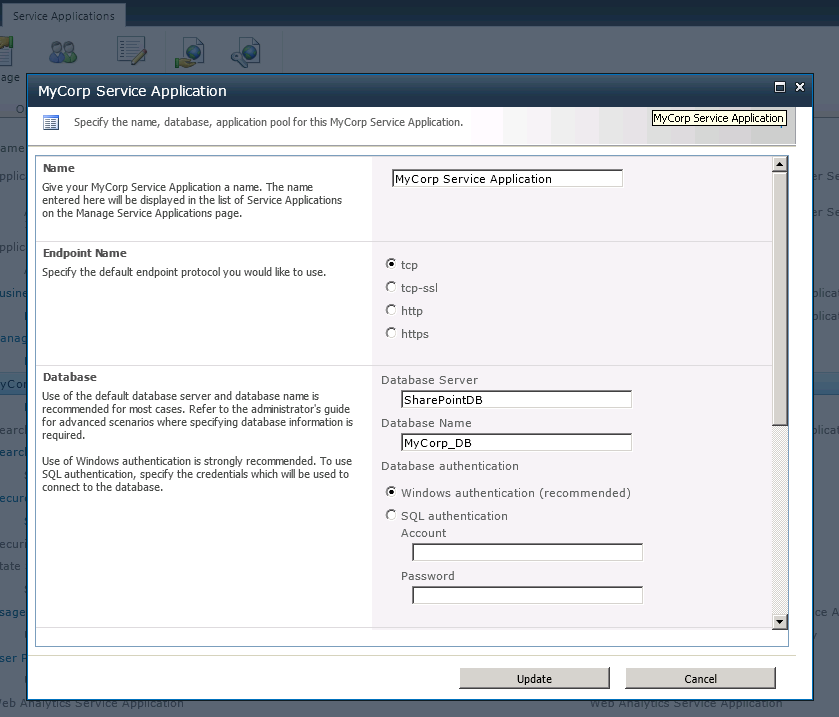Focus the Password input field
The height and width of the screenshot is (717, 839).
coord(527,596)
